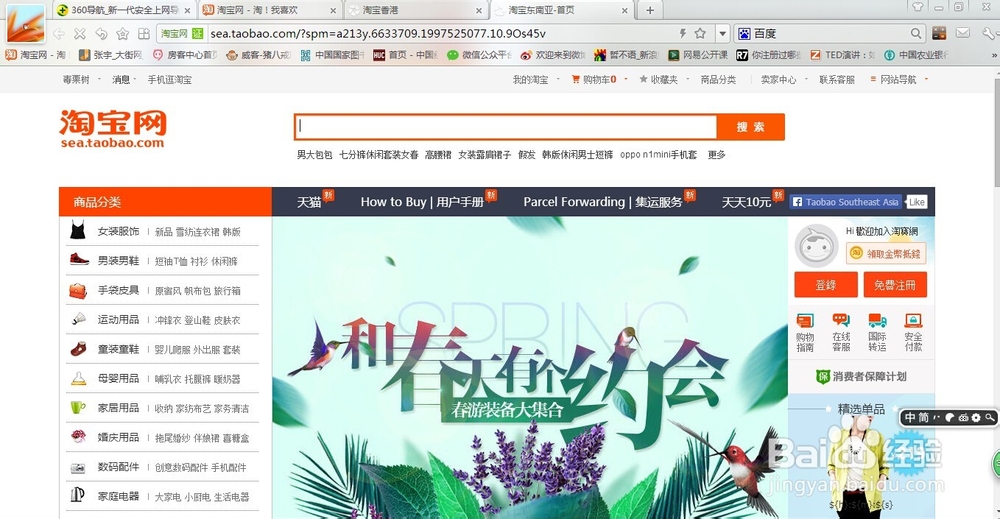The image size is (1000, 519).
Task: Open 联系客服 in the top bar
Action: coord(837,80)
